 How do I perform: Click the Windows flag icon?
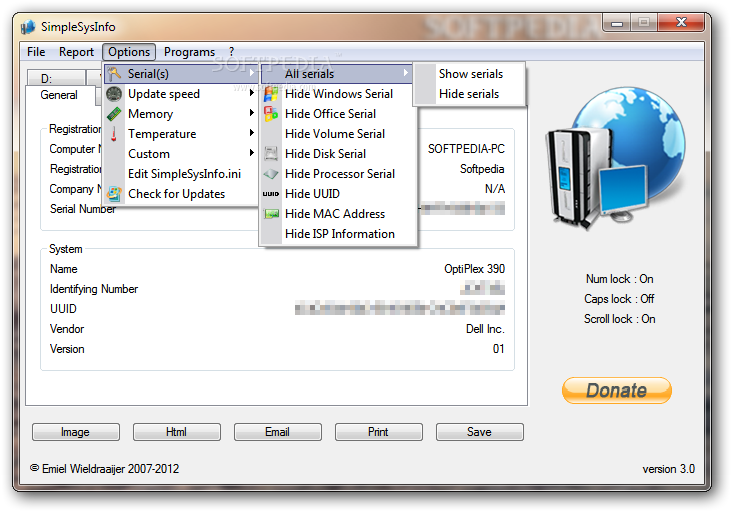click(271, 94)
